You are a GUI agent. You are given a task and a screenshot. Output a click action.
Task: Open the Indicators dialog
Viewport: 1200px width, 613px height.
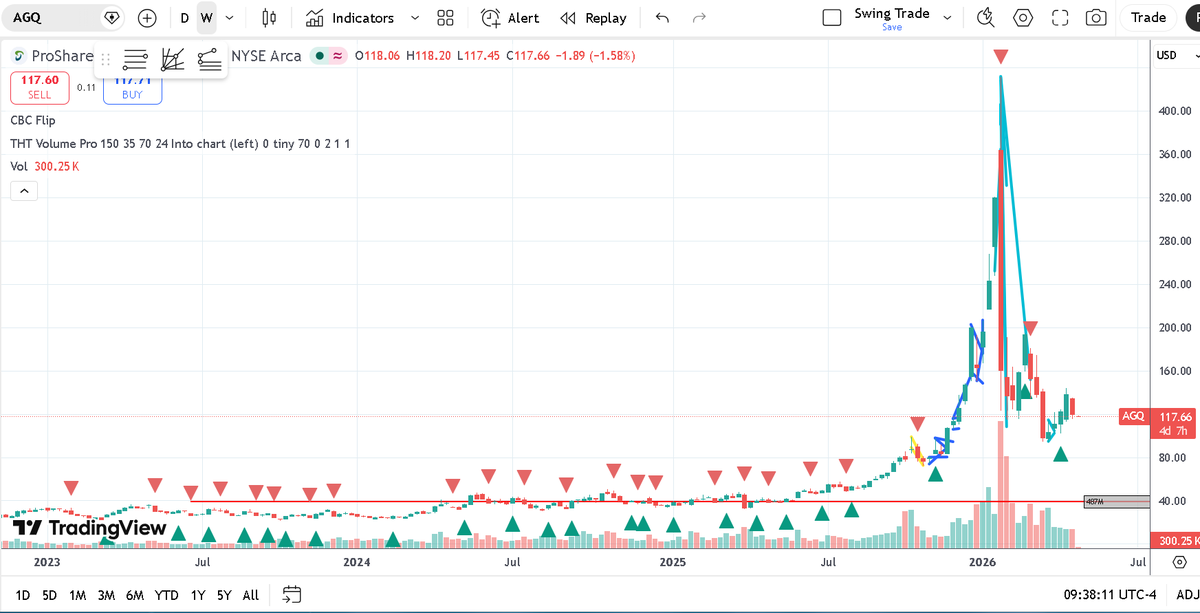350,18
